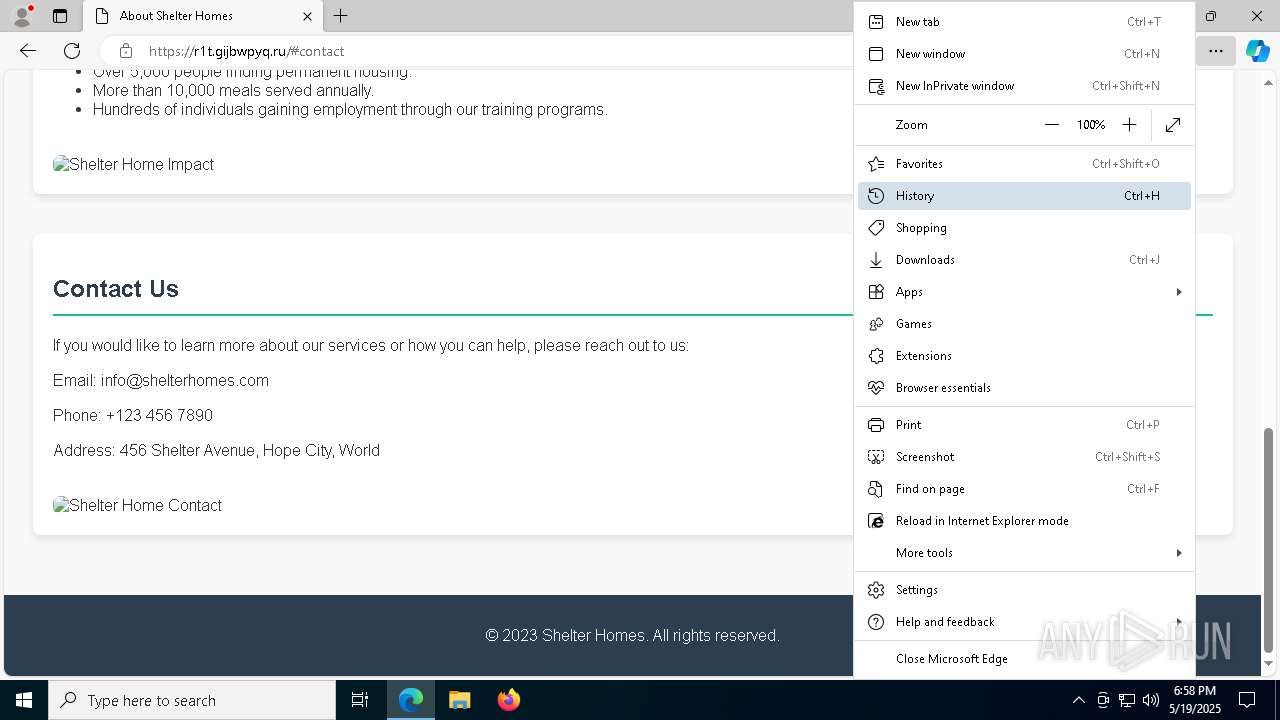The width and height of the screenshot is (1280, 720).
Task: Open History from the menu
Action: click(x=1024, y=196)
